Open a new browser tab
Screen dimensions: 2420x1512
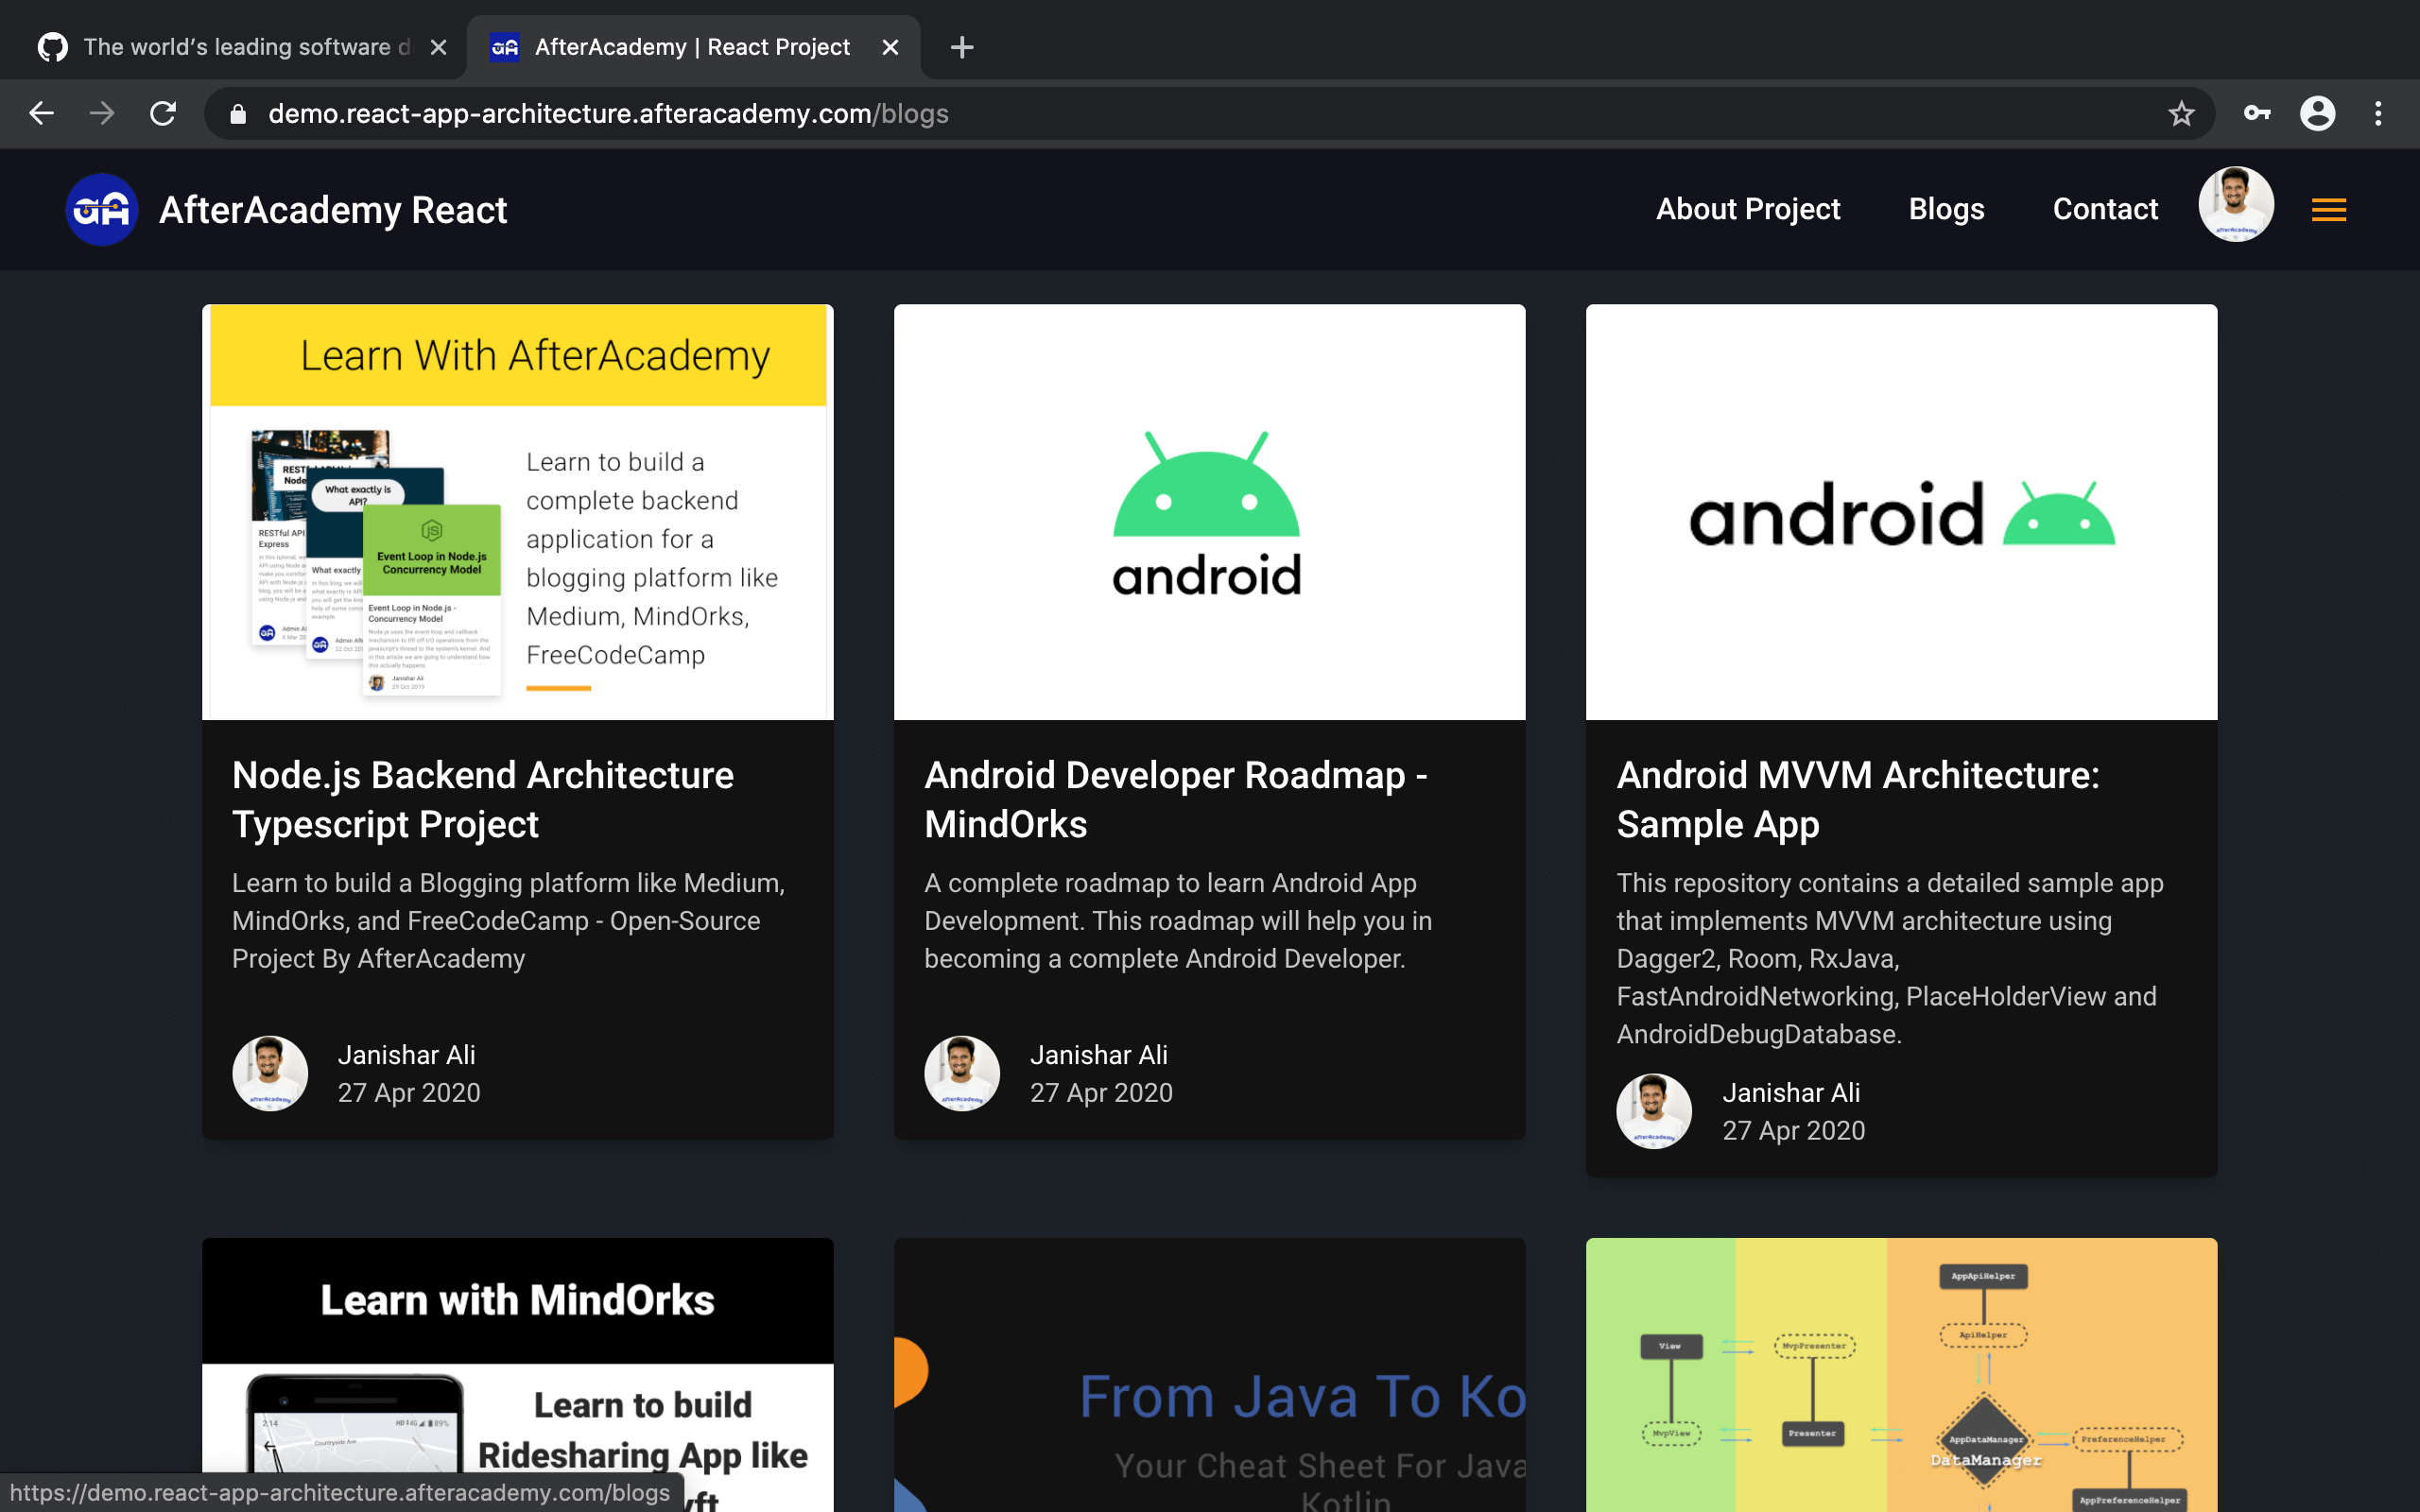tap(961, 47)
